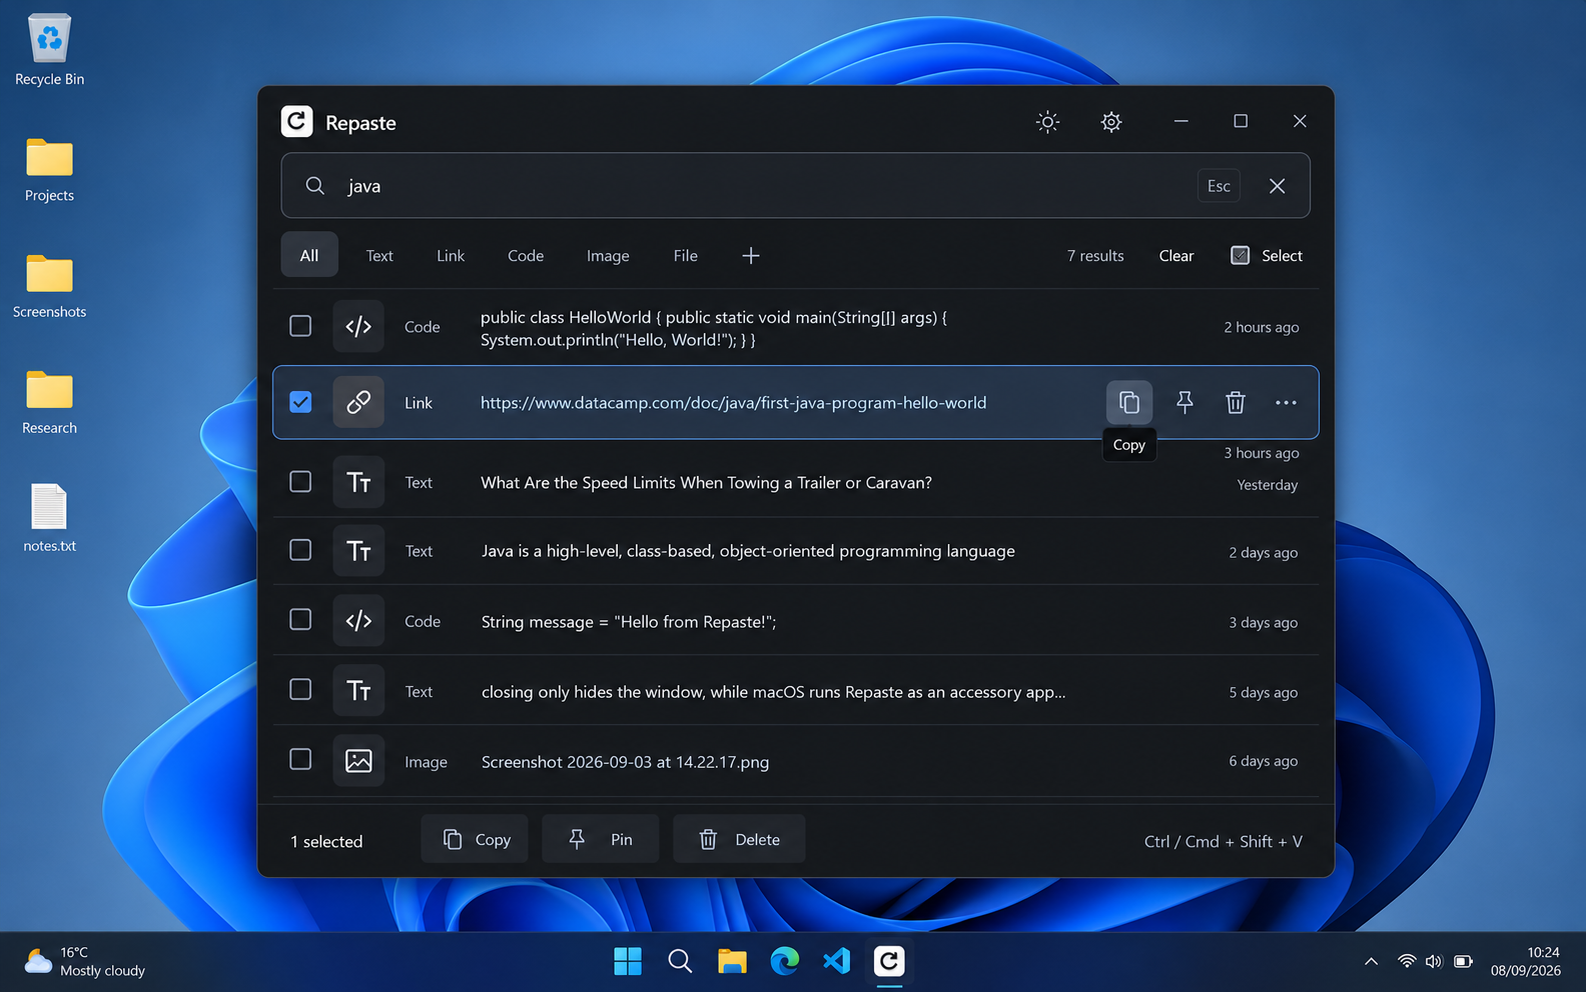1586x992 pixels.
Task: Select 'What Are the Speed Limits' text entry
Action: pos(706,483)
